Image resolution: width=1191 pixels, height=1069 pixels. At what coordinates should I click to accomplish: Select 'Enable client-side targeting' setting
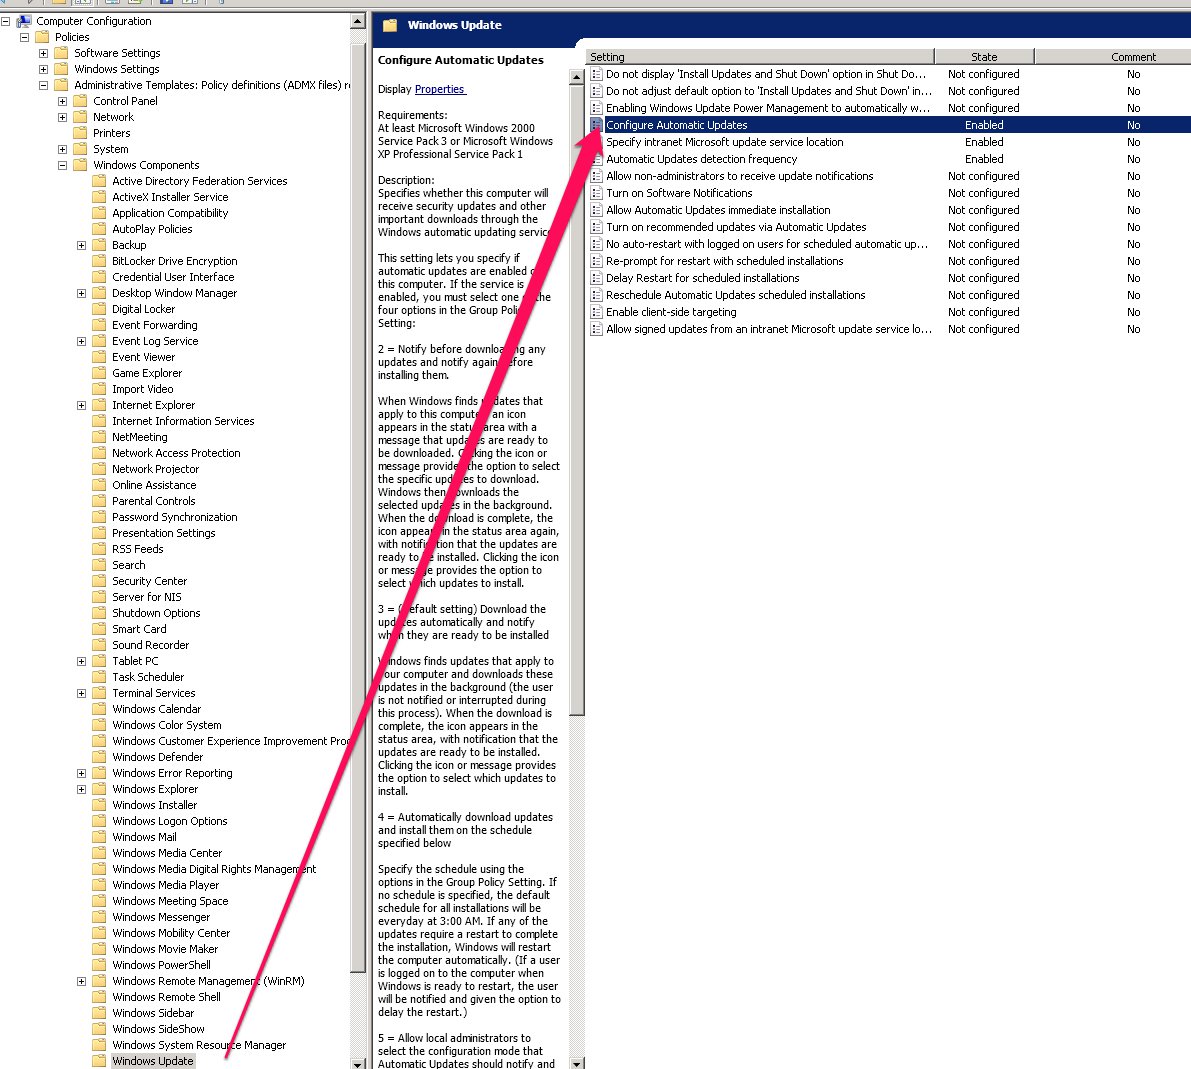coord(671,312)
